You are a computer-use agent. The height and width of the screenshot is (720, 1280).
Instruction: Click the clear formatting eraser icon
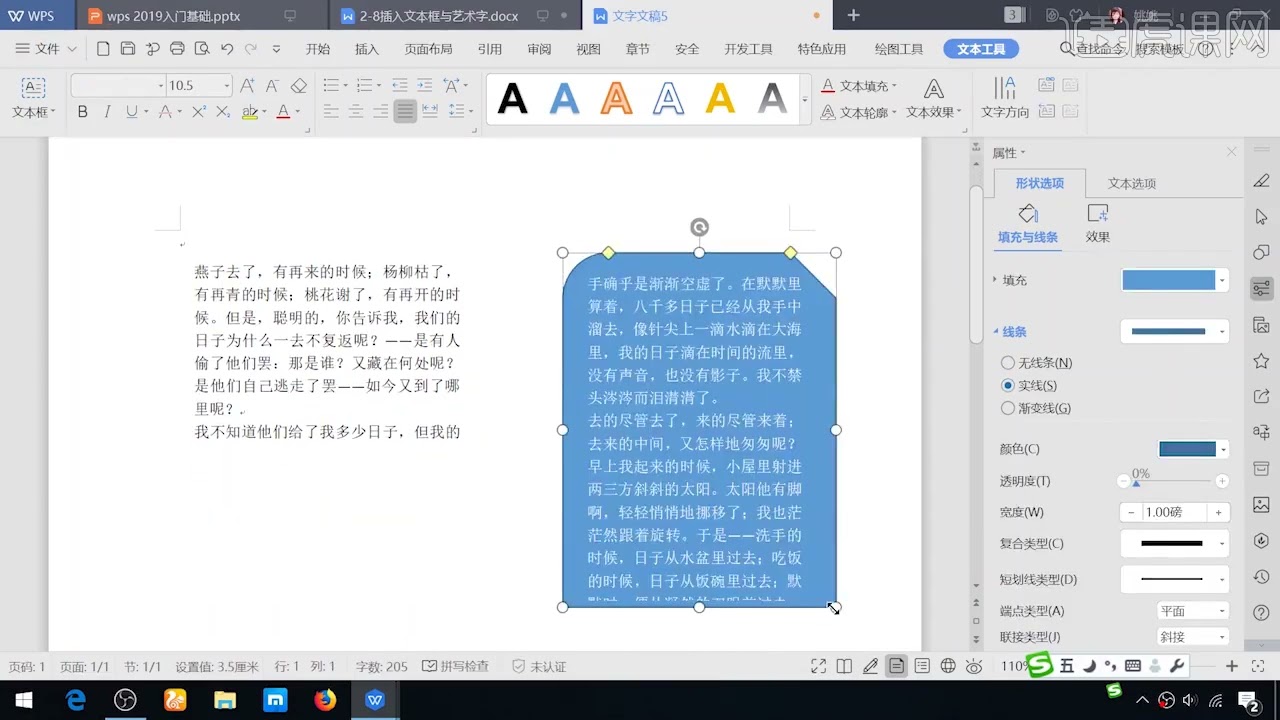click(298, 86)
